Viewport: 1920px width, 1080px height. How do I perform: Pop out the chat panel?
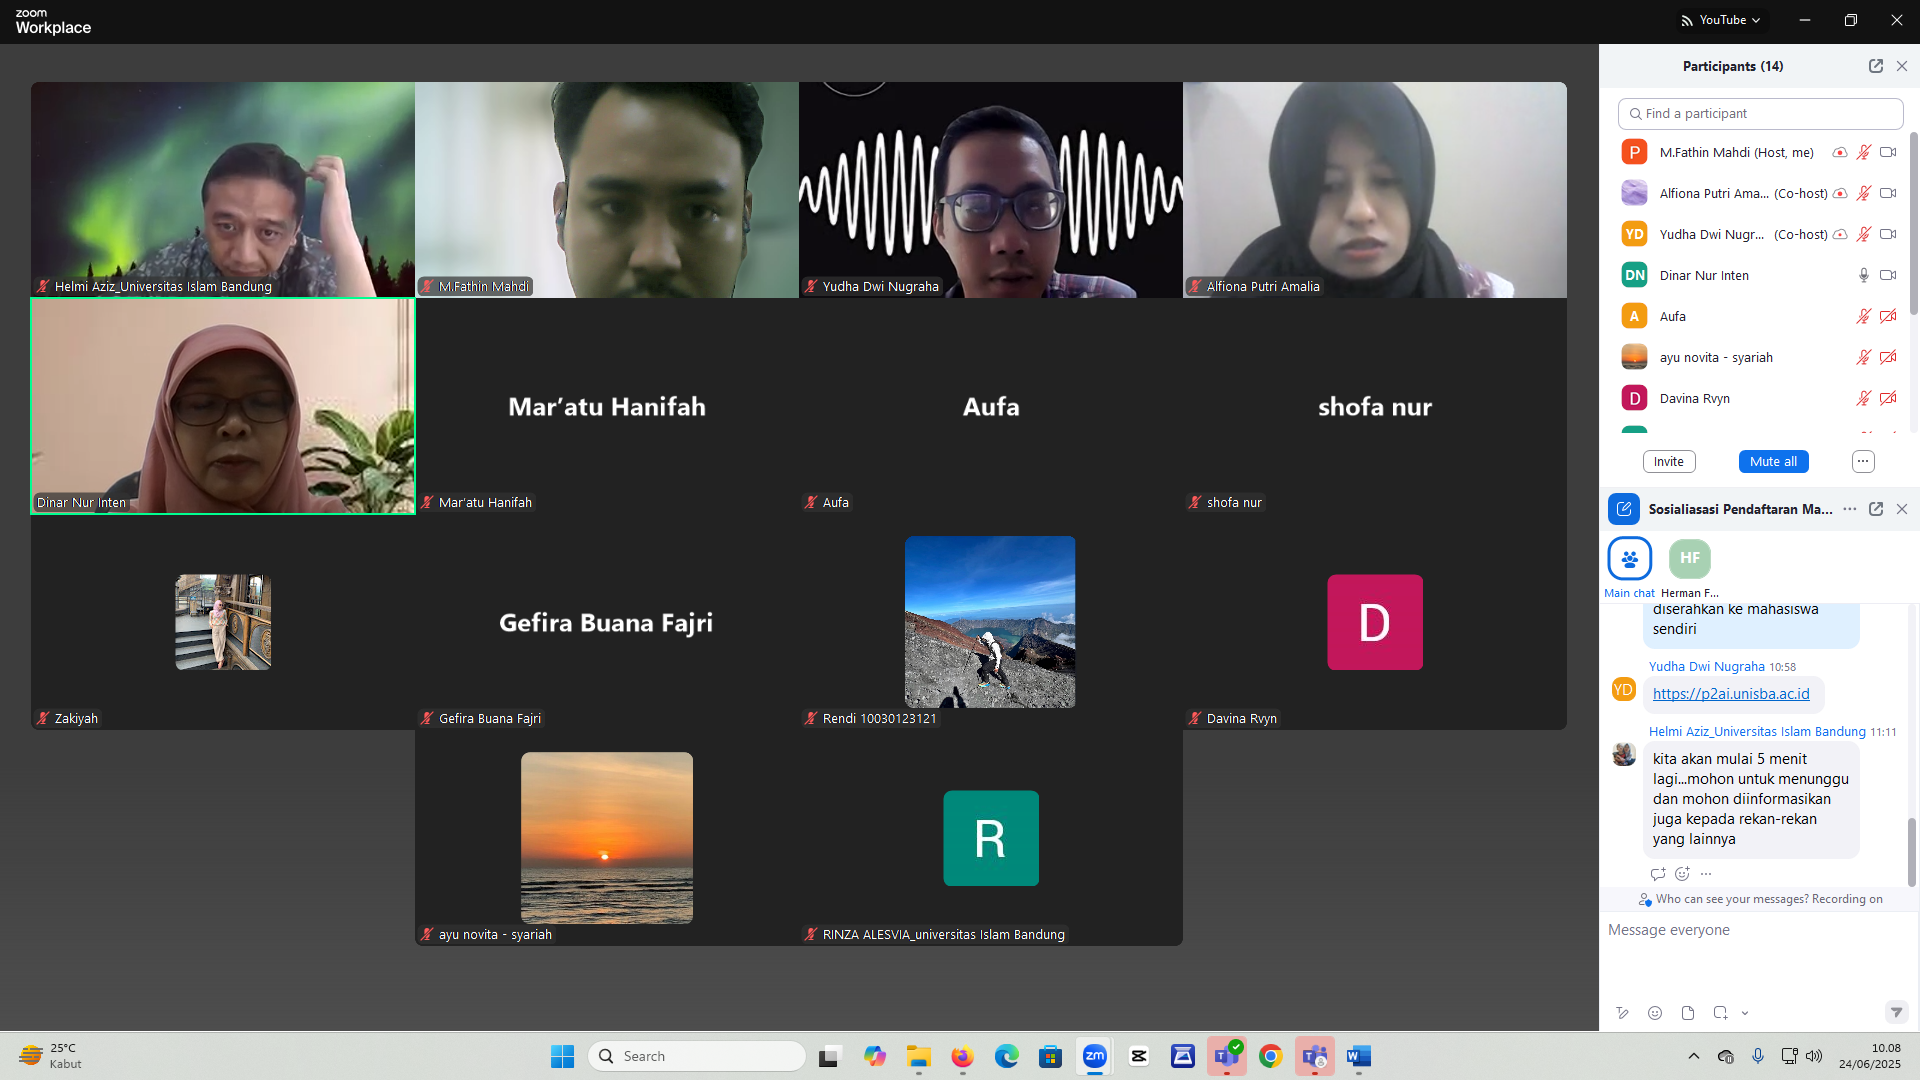point(1876,509)
